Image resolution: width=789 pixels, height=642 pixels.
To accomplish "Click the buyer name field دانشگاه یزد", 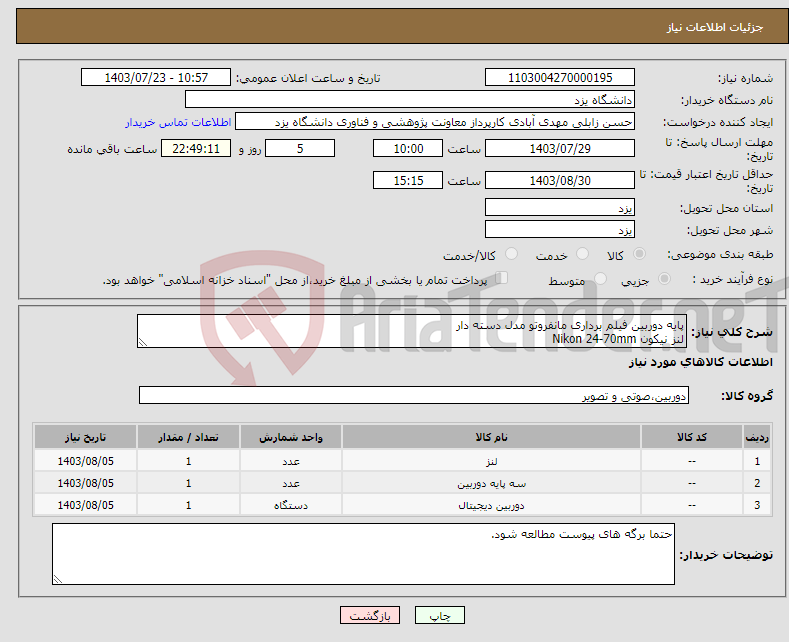I will (410, 100).
